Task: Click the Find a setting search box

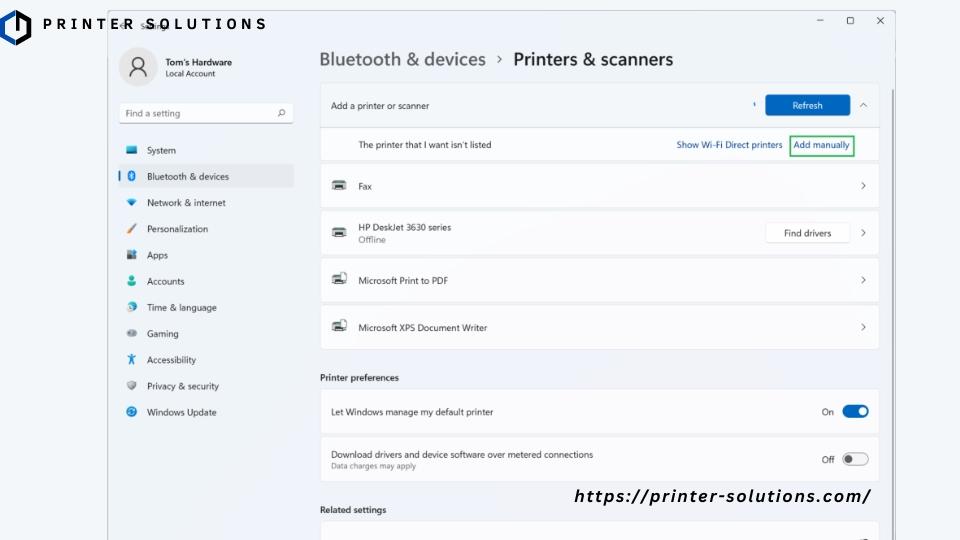Action: 206,113
